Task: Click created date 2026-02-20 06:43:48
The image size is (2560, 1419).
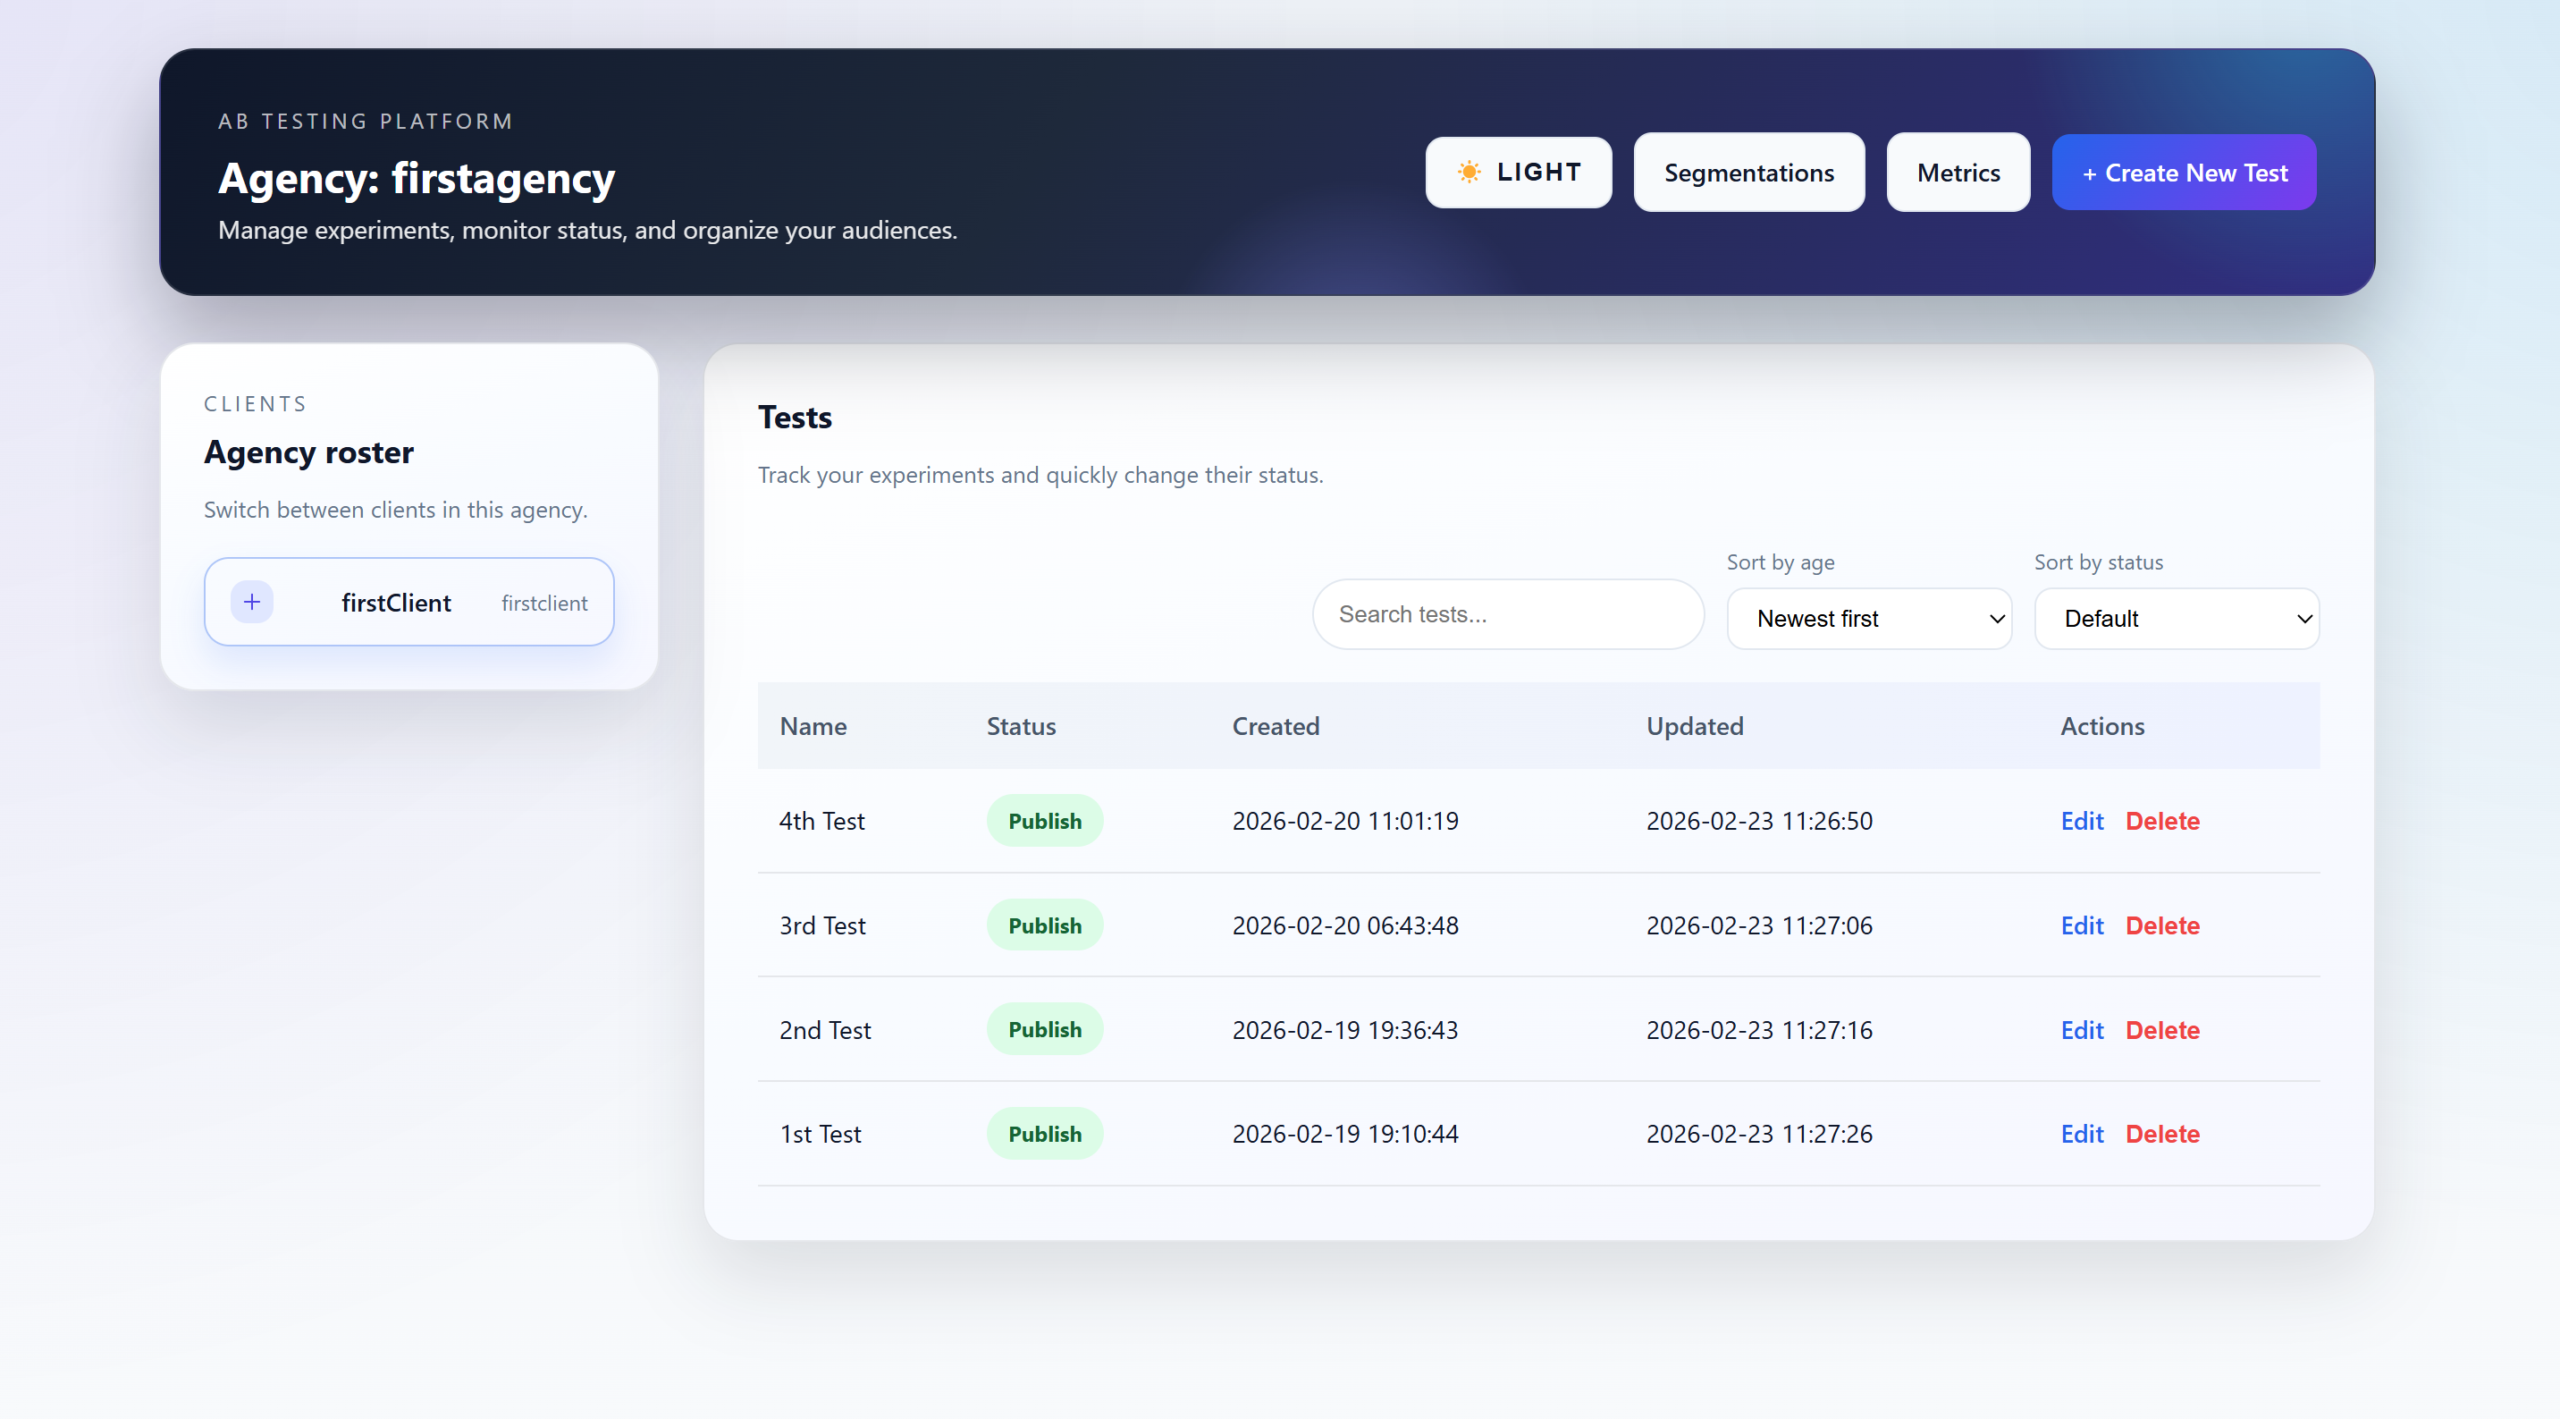Action: point(1345,926)
